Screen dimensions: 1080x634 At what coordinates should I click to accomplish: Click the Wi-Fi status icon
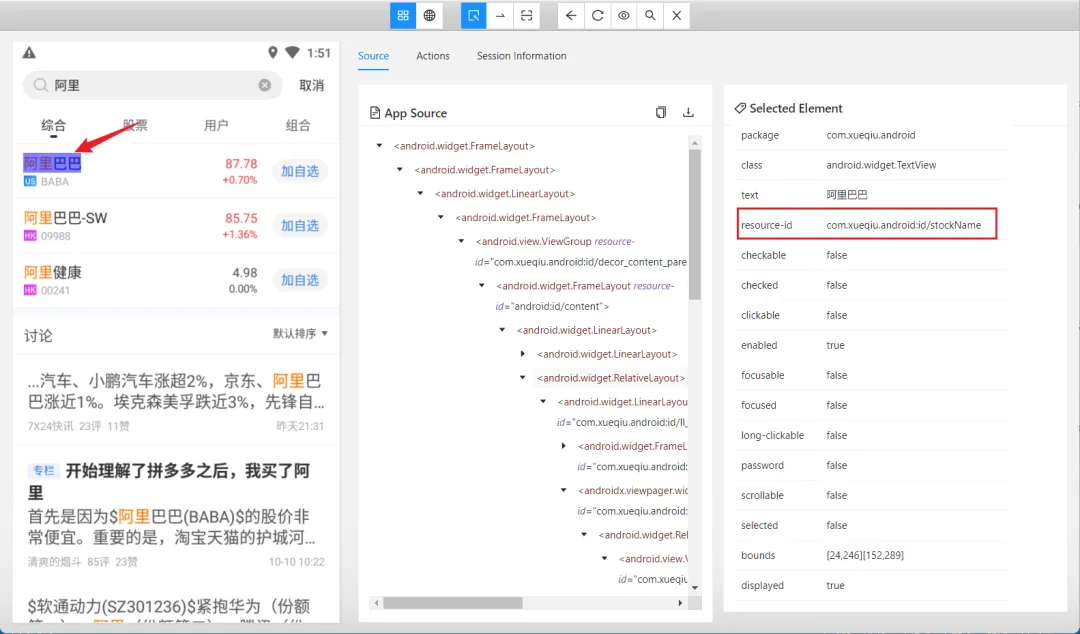tap(292, 52)
